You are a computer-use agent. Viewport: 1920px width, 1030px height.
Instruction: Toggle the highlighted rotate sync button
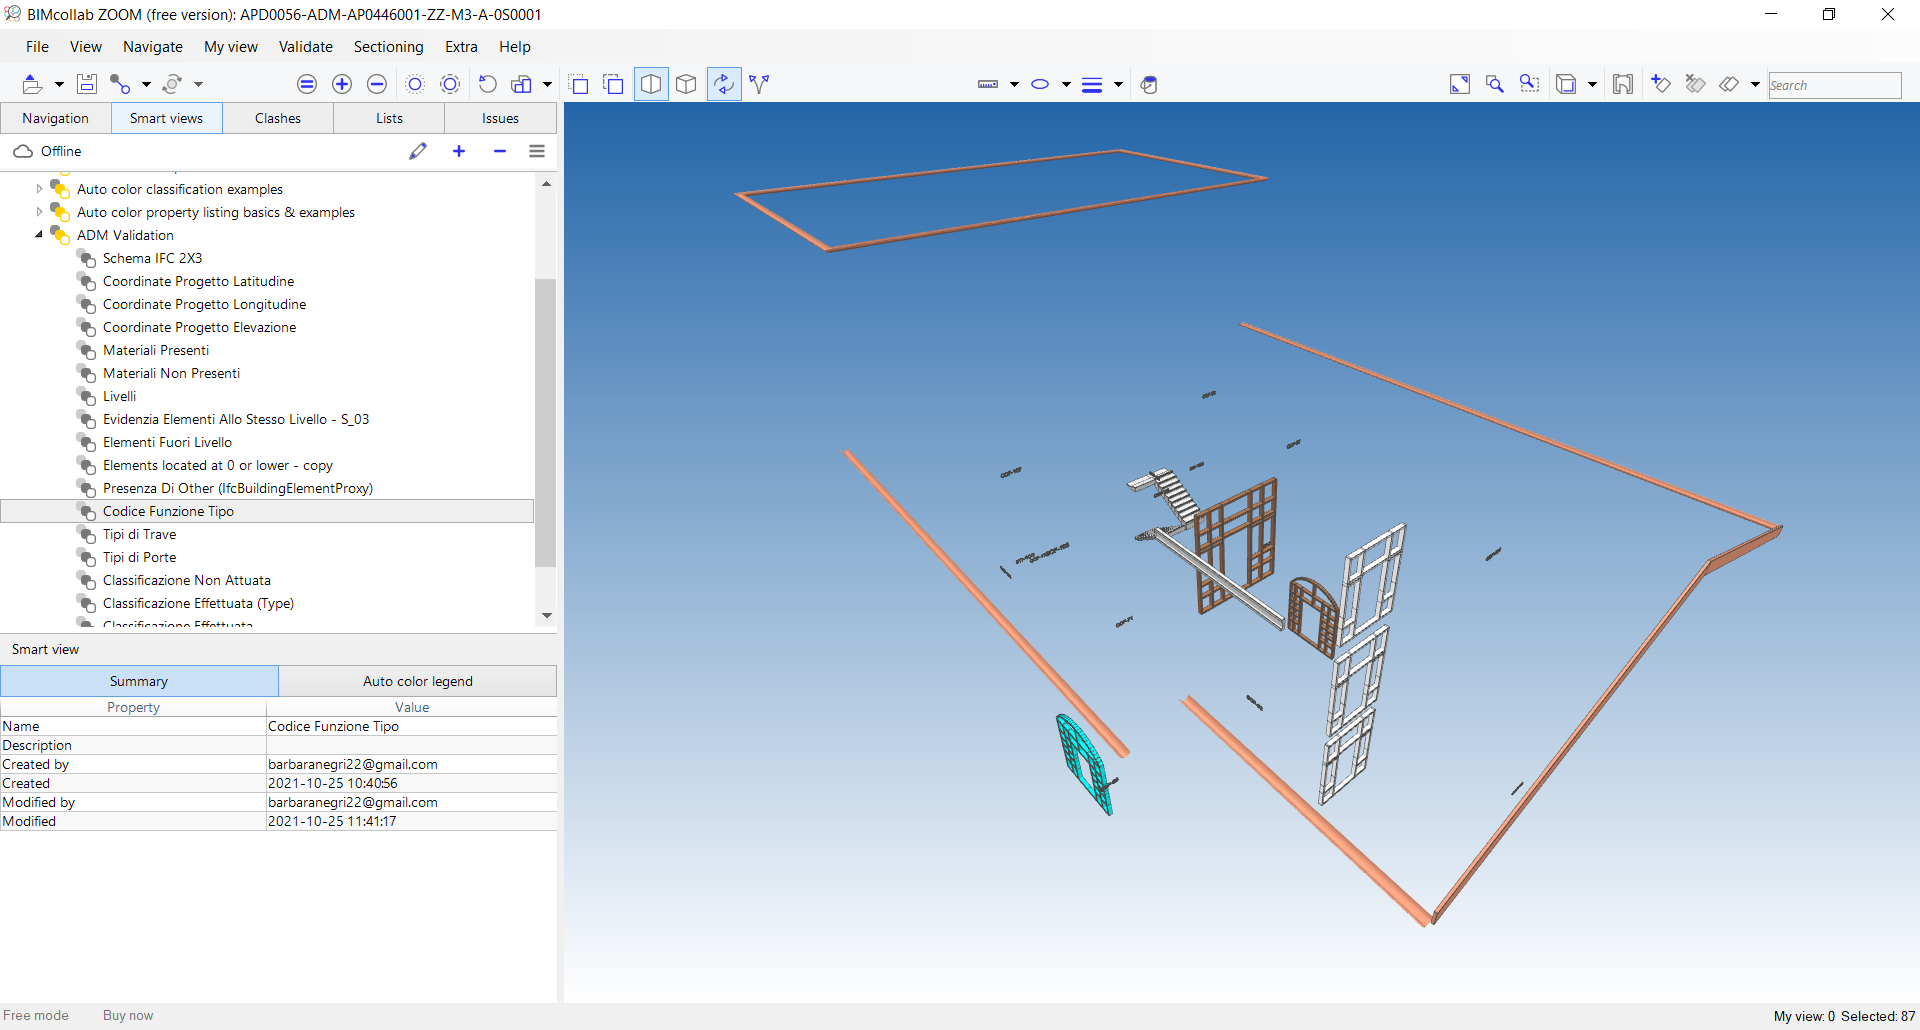pyautogui.click(x=724, y=84)
